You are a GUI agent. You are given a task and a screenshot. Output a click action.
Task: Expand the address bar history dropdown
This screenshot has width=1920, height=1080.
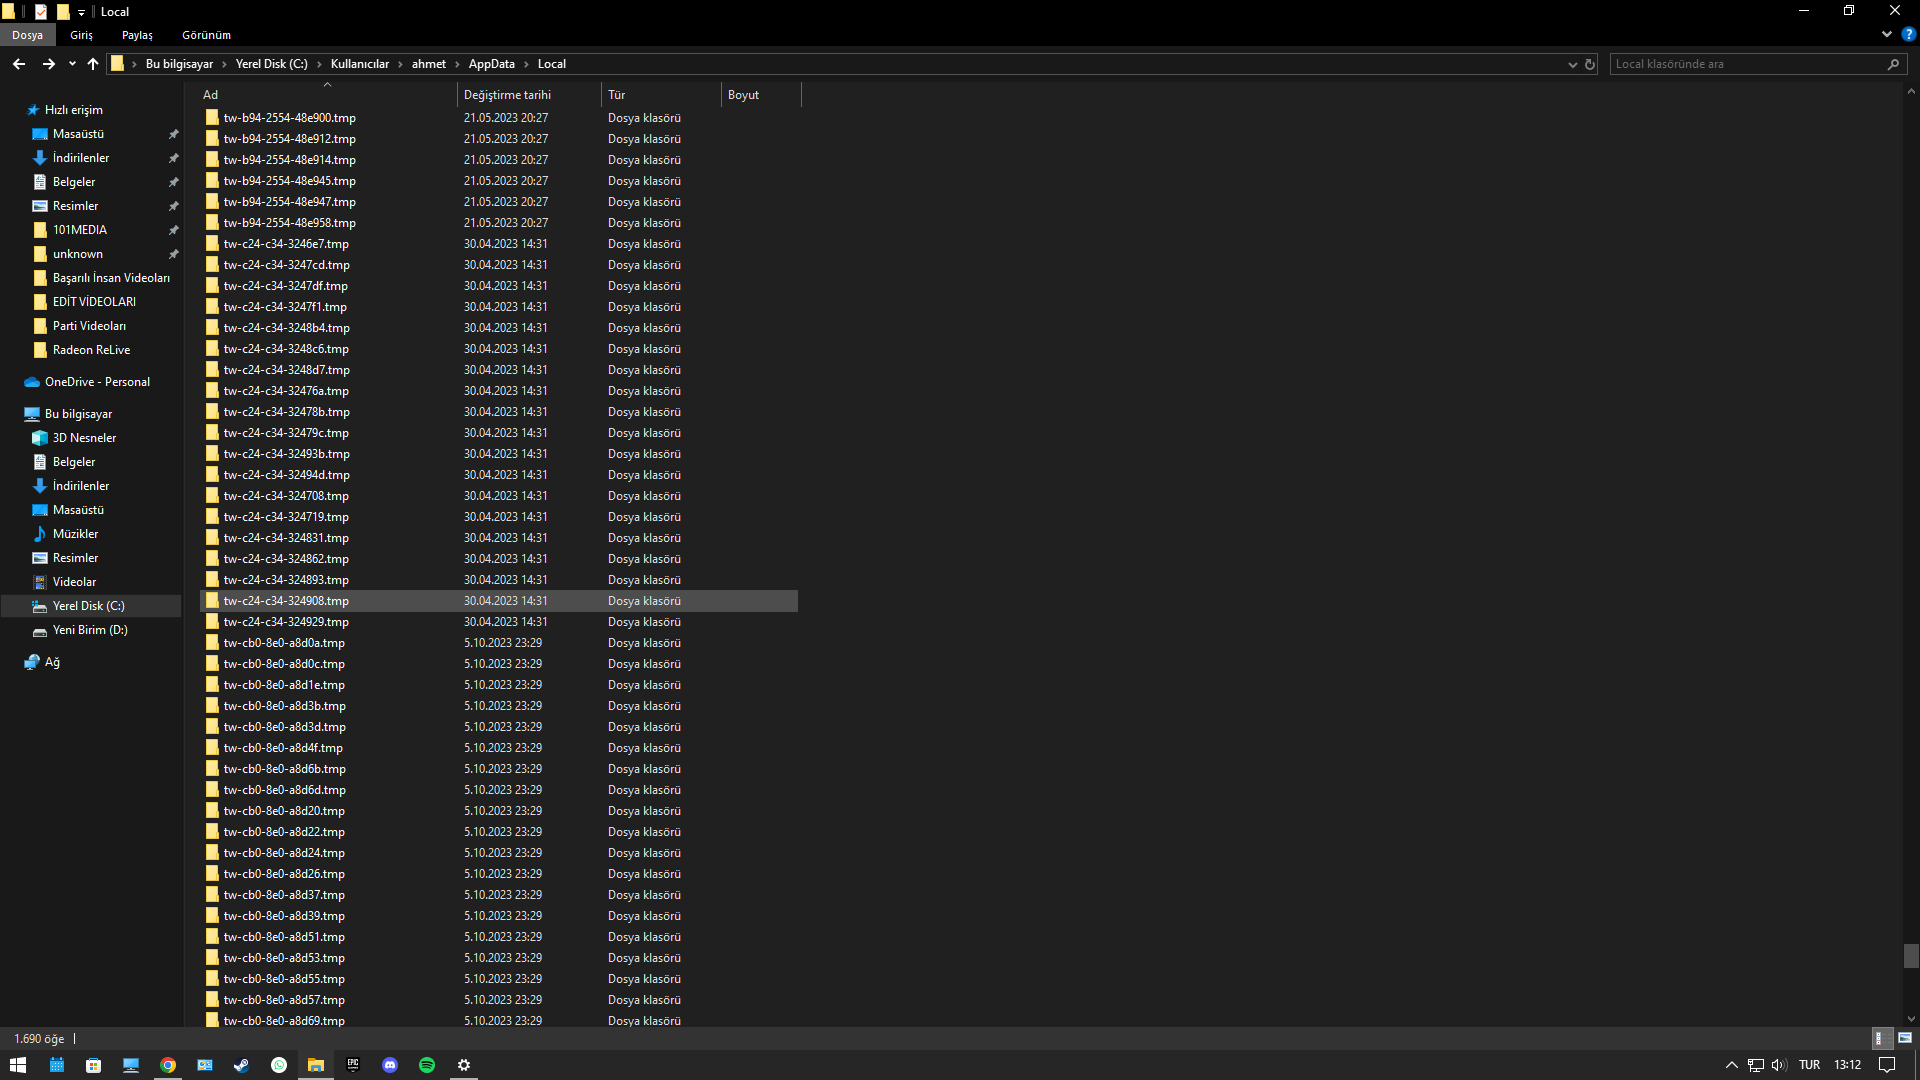coord(1572,64)
